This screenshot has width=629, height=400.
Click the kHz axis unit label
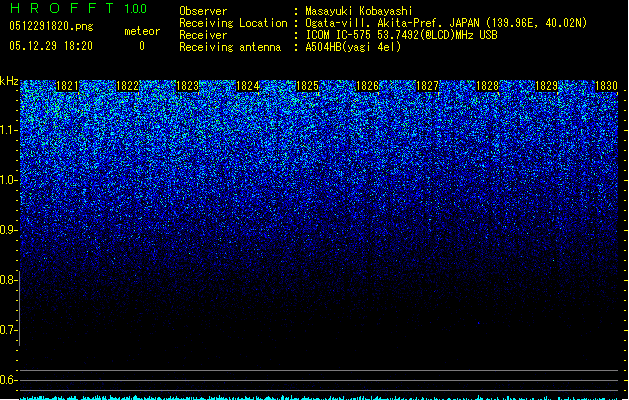coord(9,81)
